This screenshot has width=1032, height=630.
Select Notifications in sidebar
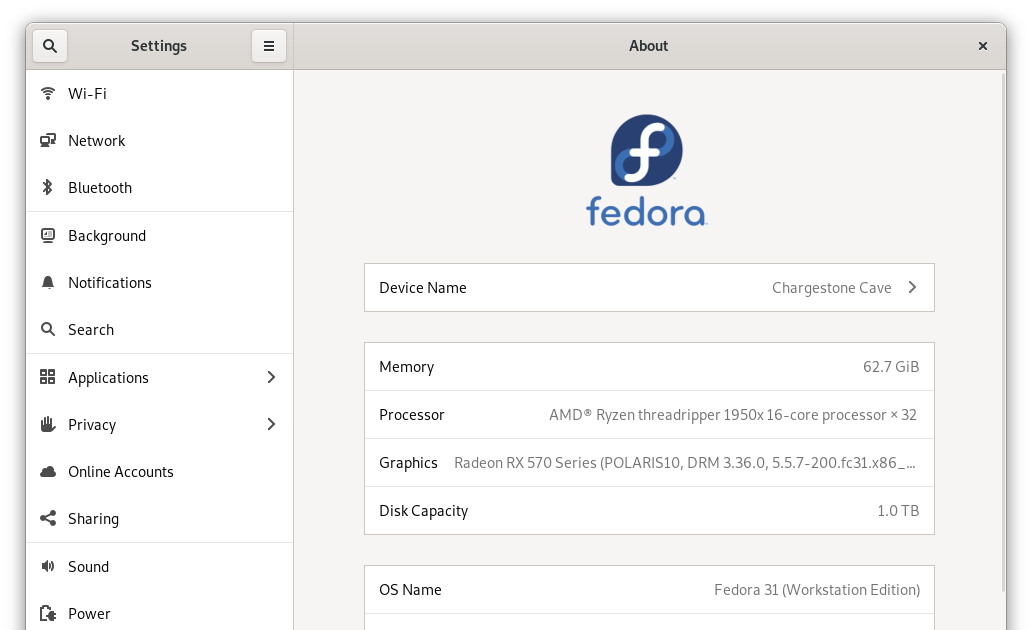[x=159, y=282]
